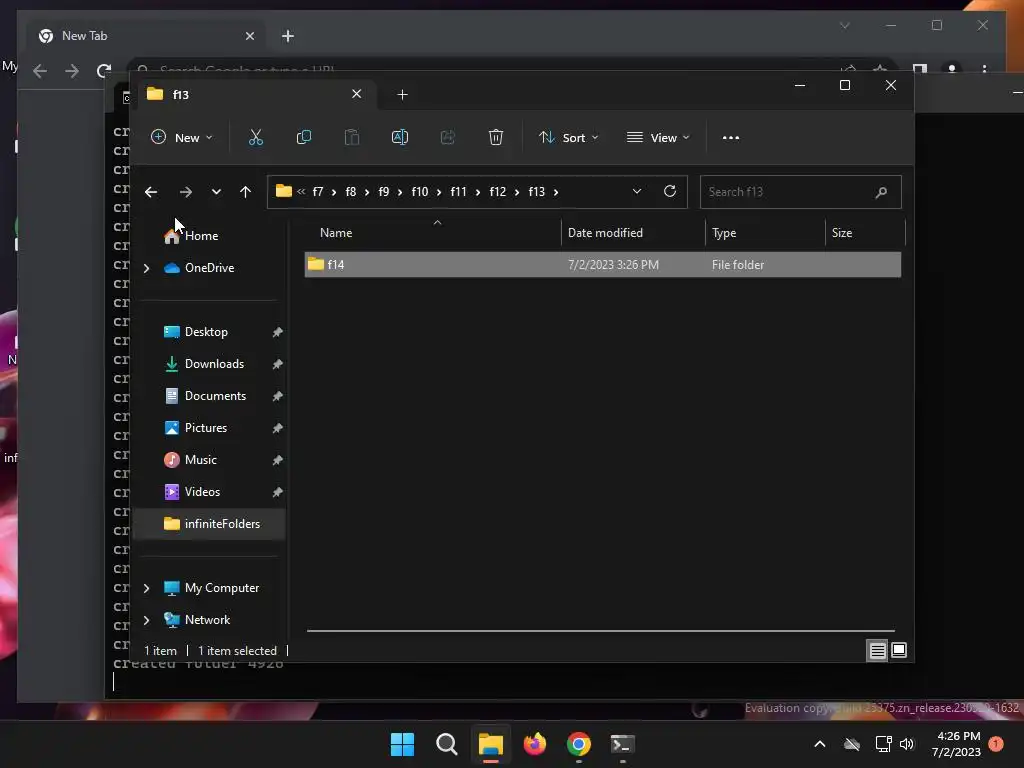Screen dimensions: 1024x768
Task: Launch Firefox from the taskbar
Action: click(535, 744)
